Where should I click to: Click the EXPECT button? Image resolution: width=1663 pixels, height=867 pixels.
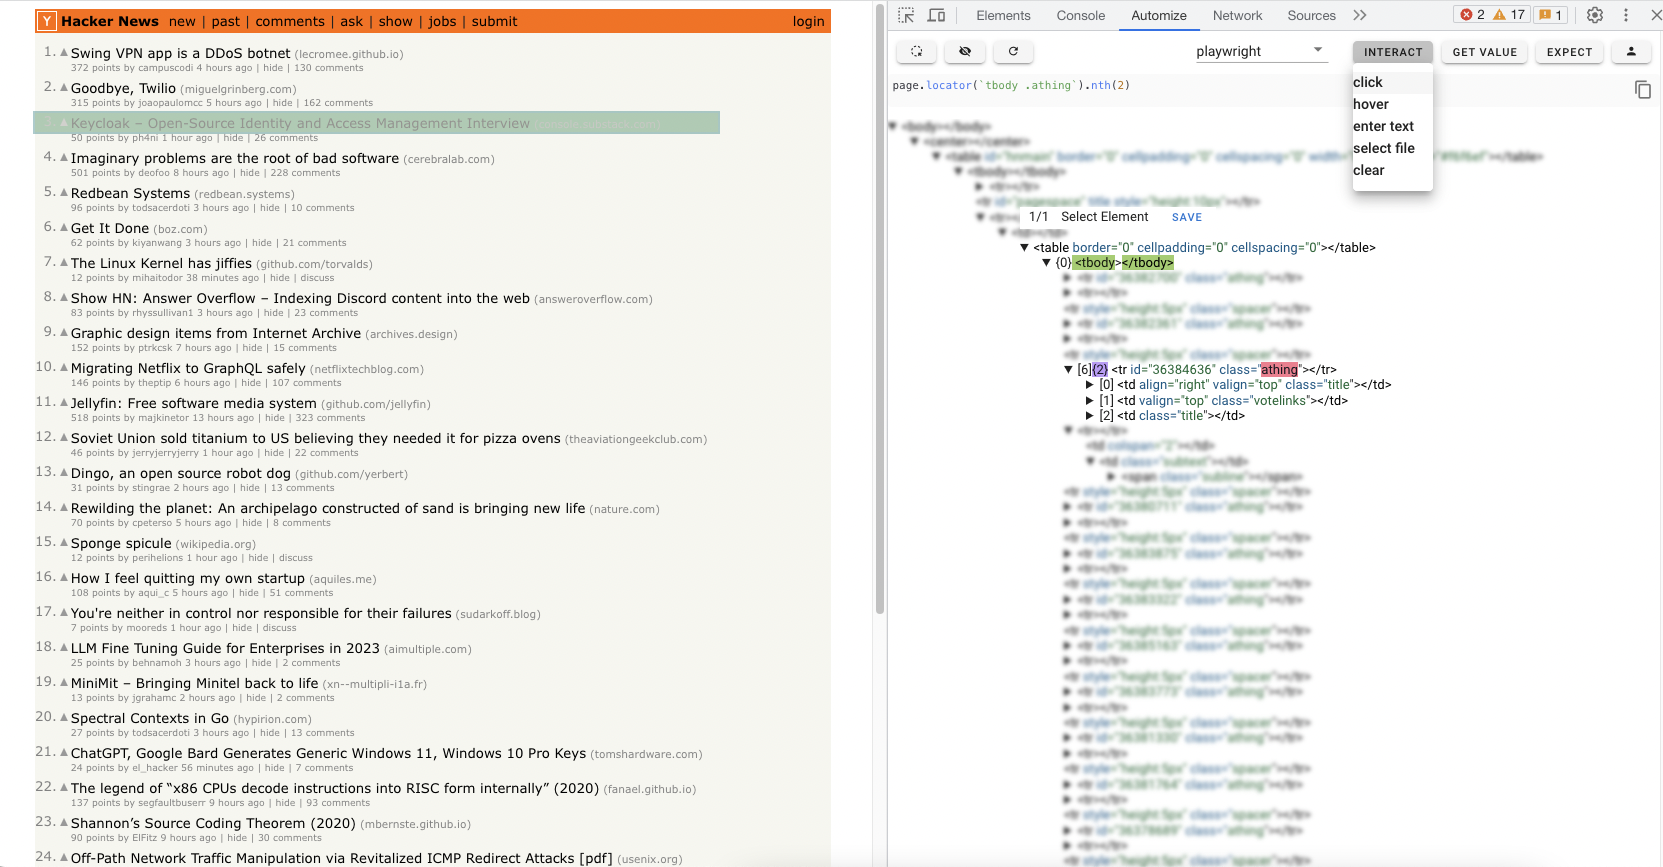click(x=1569, y=52)
